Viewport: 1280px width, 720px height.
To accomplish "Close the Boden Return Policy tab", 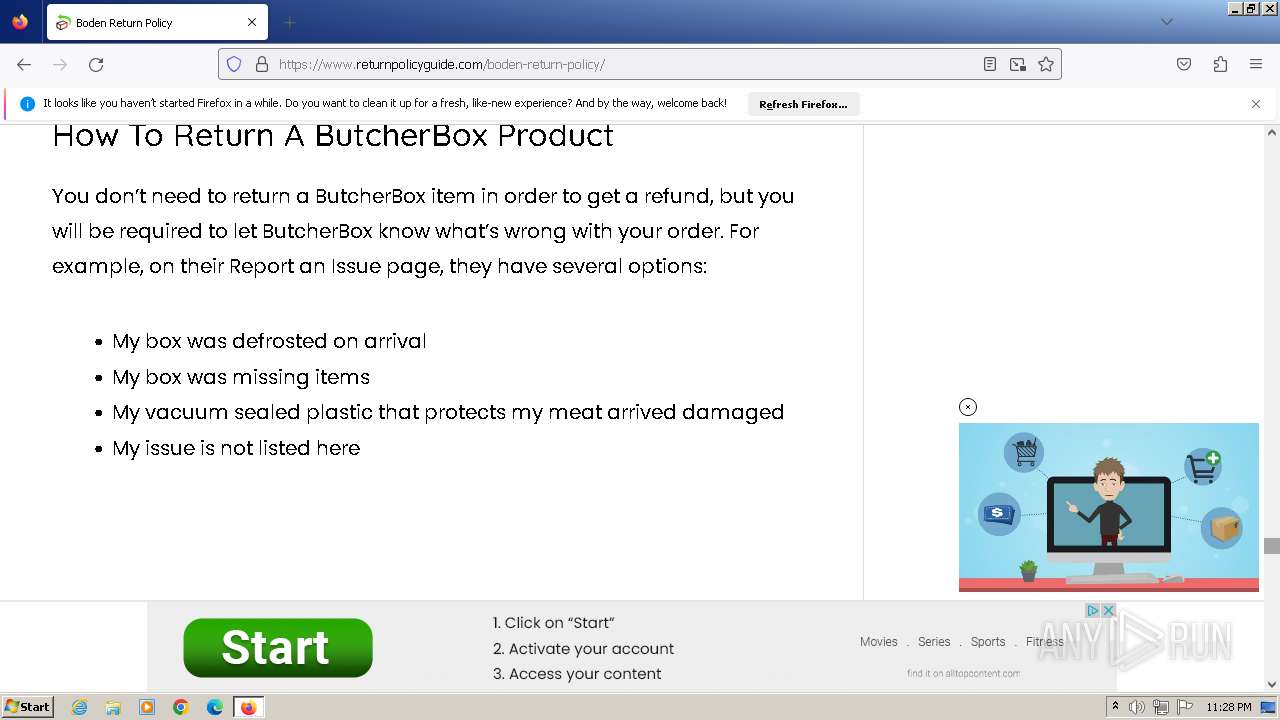I will [x=252, y=22].
